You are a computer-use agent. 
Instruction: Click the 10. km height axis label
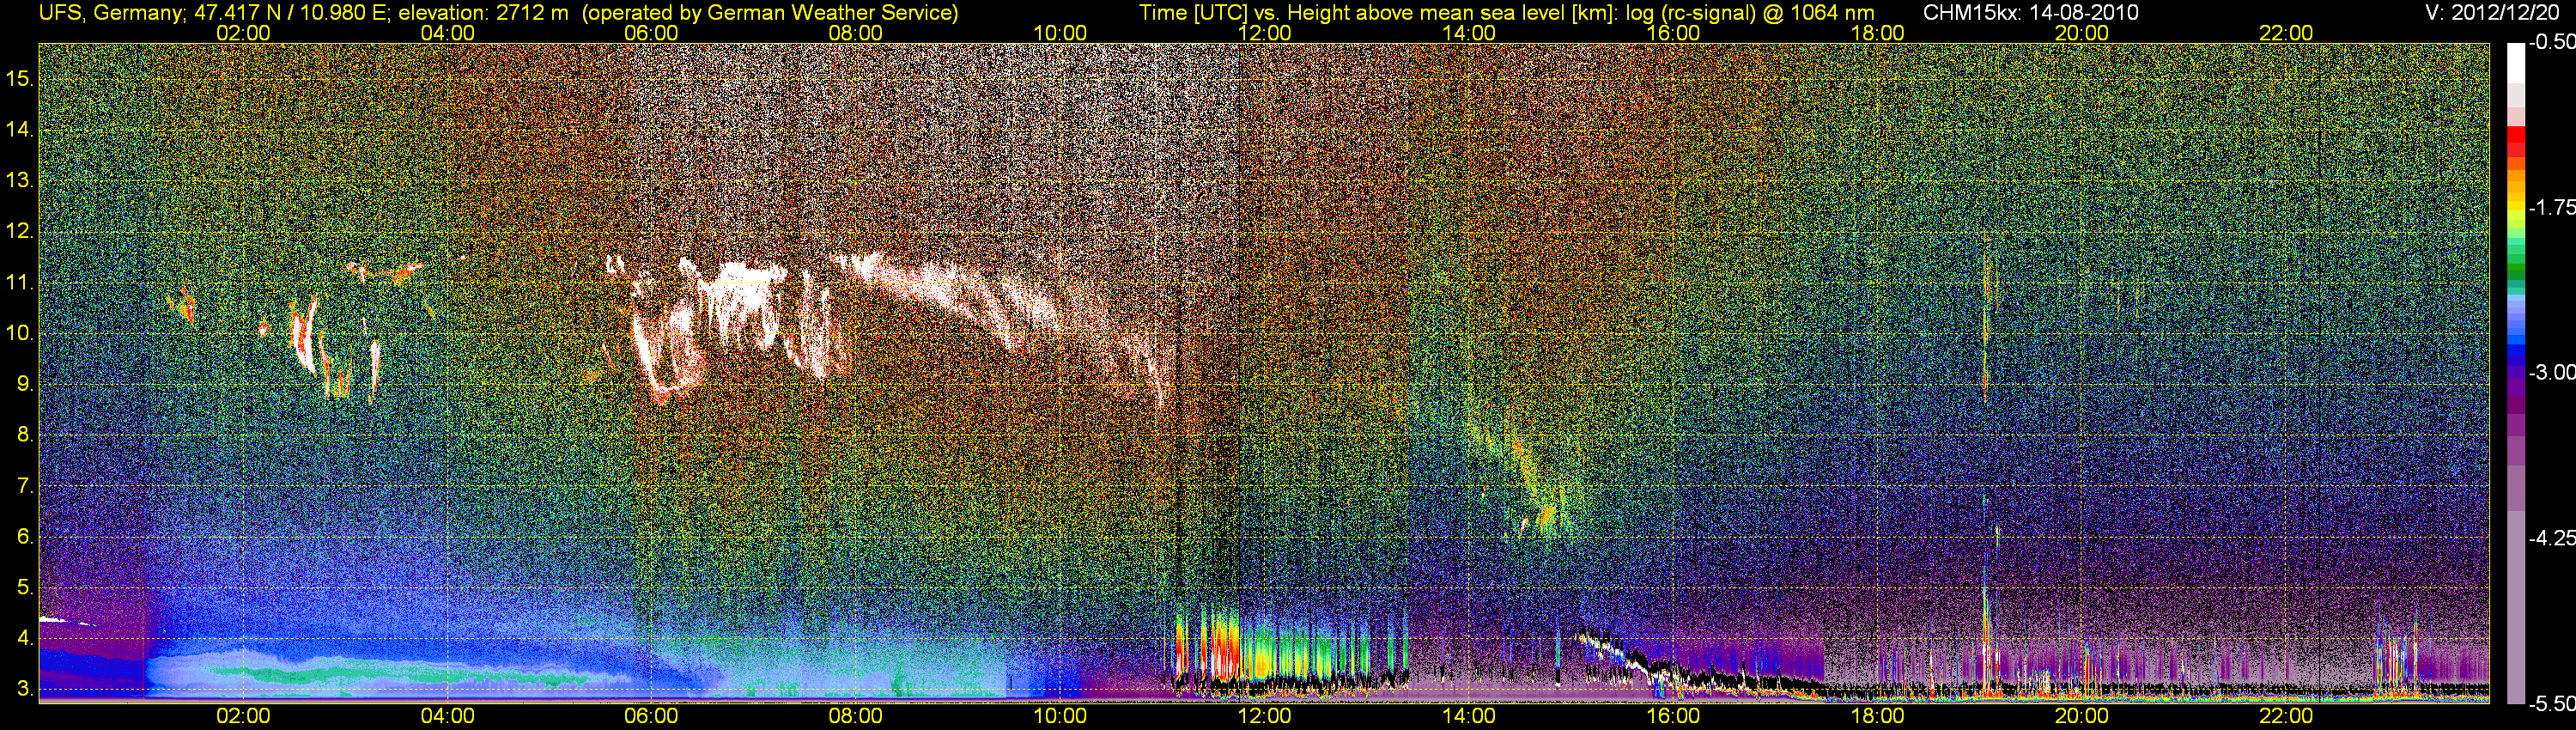click(20, 333)
